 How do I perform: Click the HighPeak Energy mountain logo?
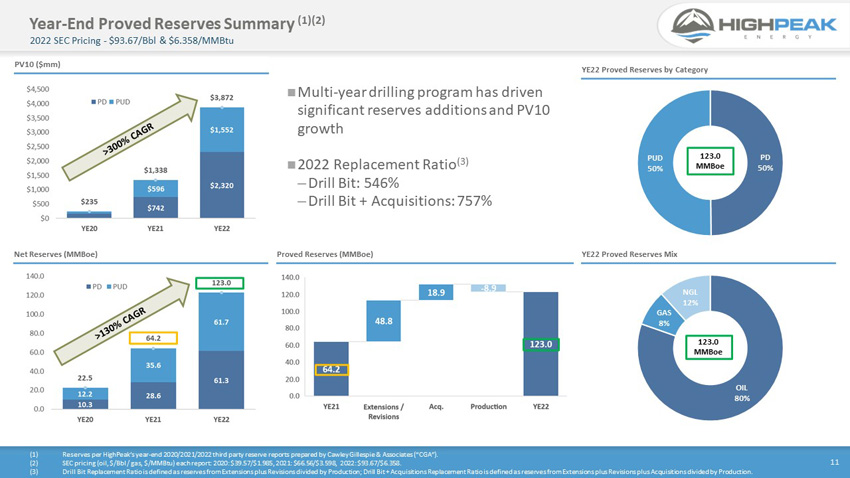[x=693, y=25]
